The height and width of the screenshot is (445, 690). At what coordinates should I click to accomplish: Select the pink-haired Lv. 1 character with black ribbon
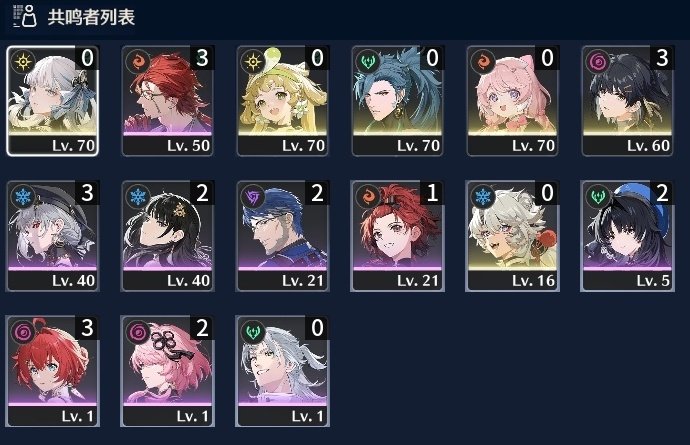[x=167, y=371]
